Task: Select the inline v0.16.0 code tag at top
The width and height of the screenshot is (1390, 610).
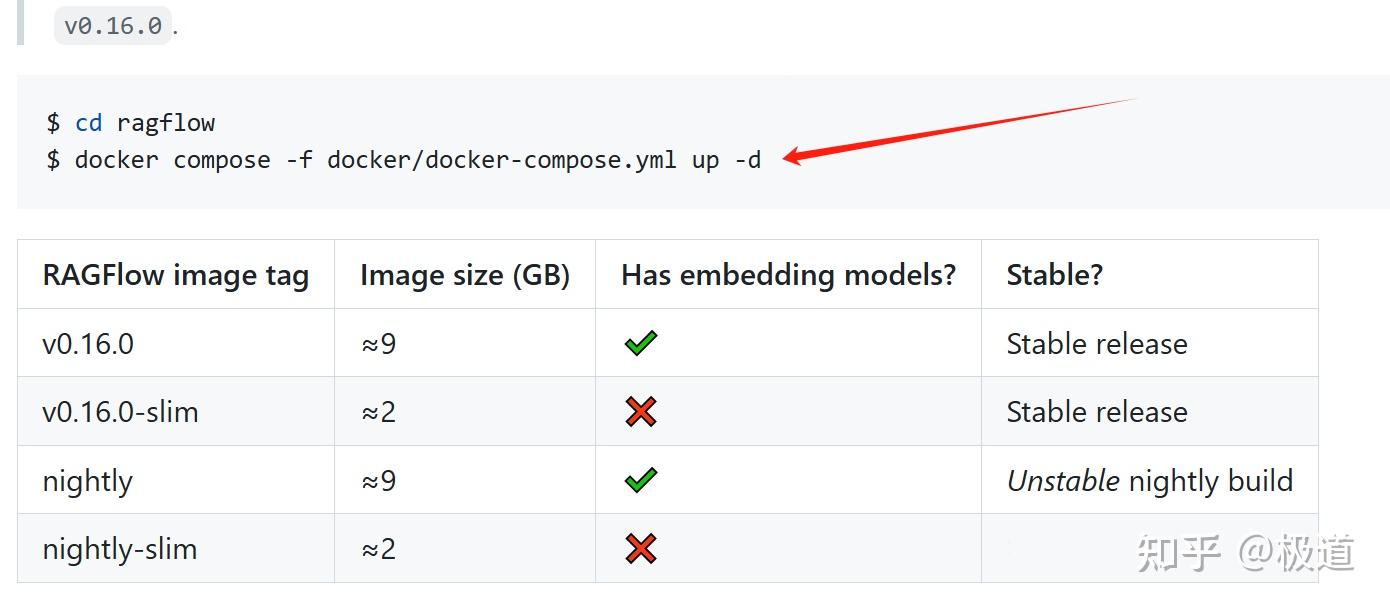Action: [113, 26]
